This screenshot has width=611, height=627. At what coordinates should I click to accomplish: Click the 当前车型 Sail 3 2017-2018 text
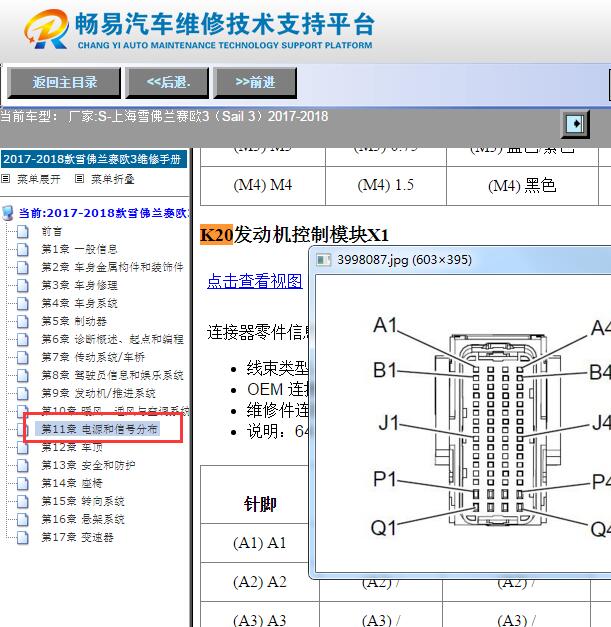point(164,116)
